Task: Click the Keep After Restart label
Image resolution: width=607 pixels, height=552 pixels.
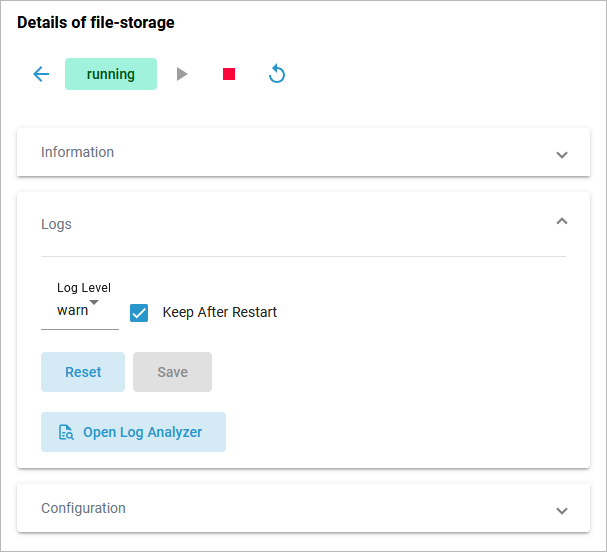Action: coord(219,312)
